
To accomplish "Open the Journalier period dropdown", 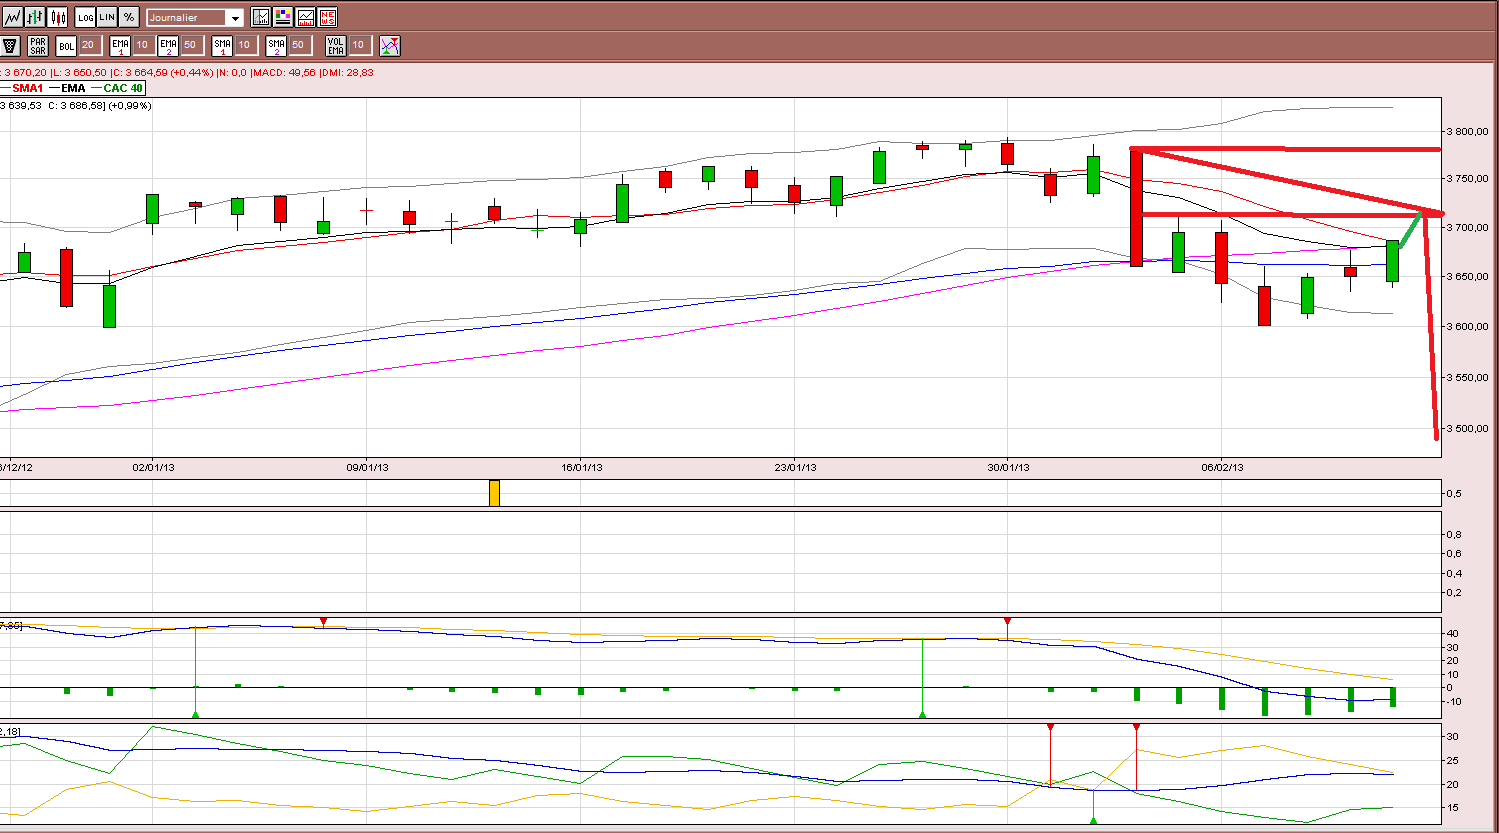I will tap(194, 17).
